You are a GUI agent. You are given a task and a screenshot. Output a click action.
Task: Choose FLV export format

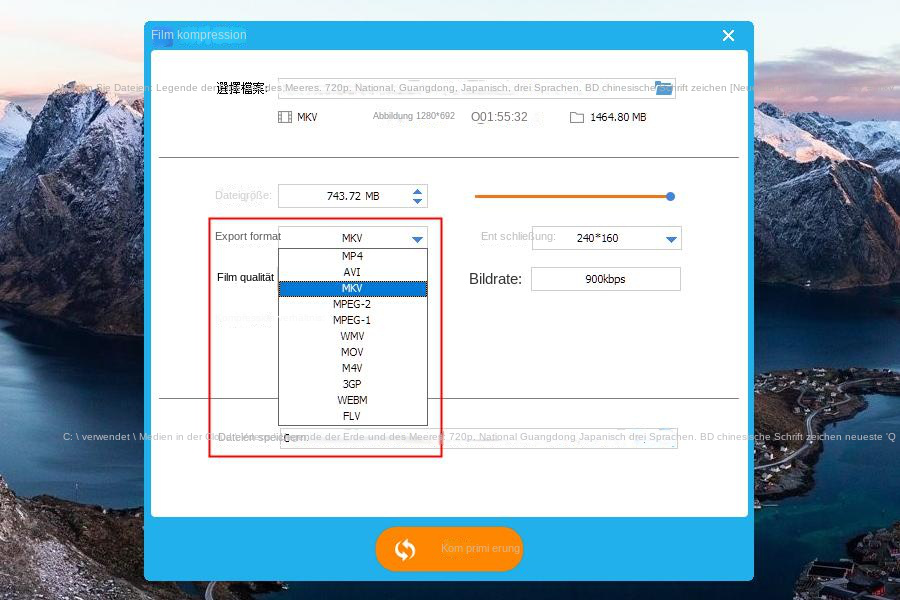click(352, 416)
